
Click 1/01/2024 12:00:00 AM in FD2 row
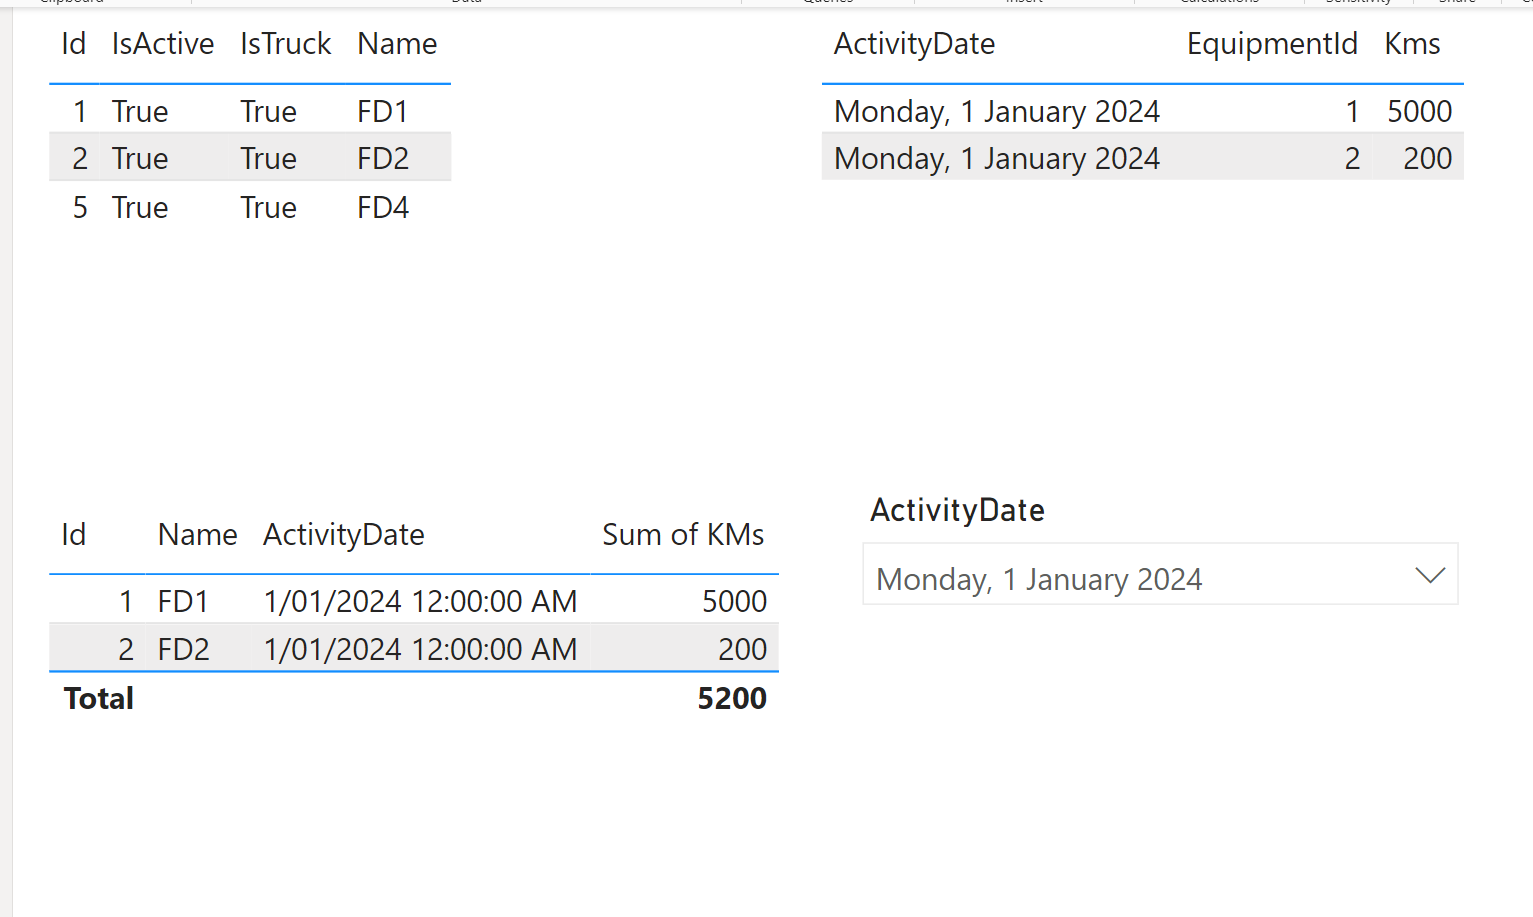[420, 650]
